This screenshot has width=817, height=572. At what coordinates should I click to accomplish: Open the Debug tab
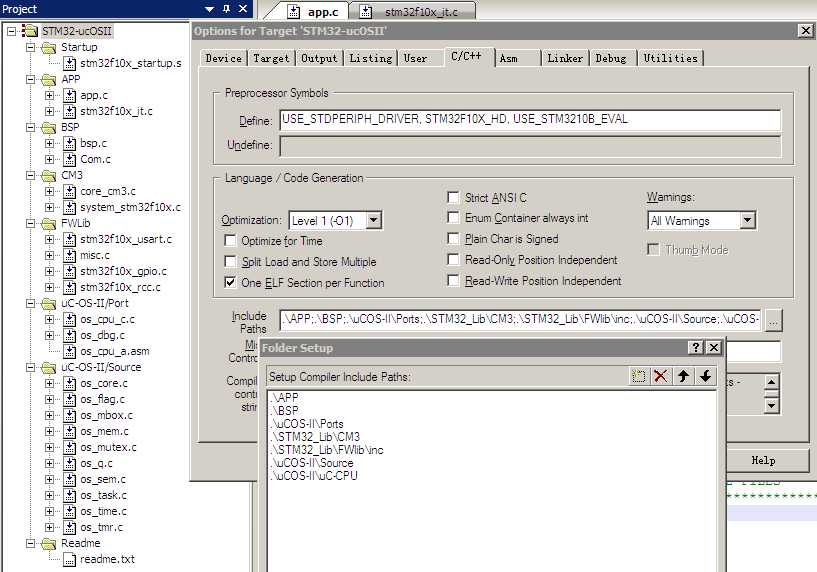(x=611, y=58)
